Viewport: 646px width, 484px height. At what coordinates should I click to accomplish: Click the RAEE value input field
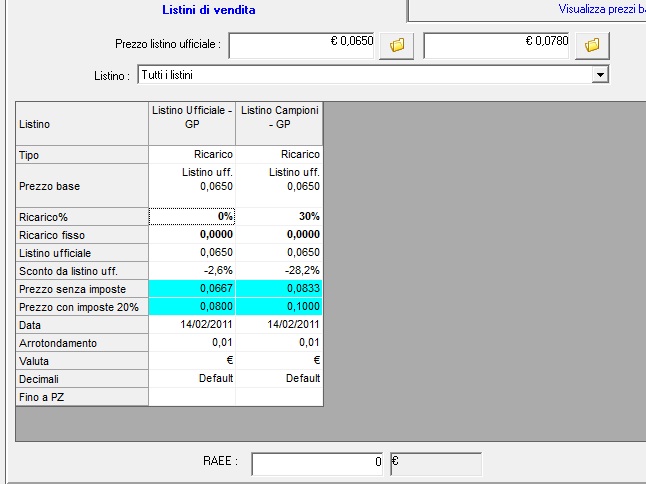(x=318, y=464)
